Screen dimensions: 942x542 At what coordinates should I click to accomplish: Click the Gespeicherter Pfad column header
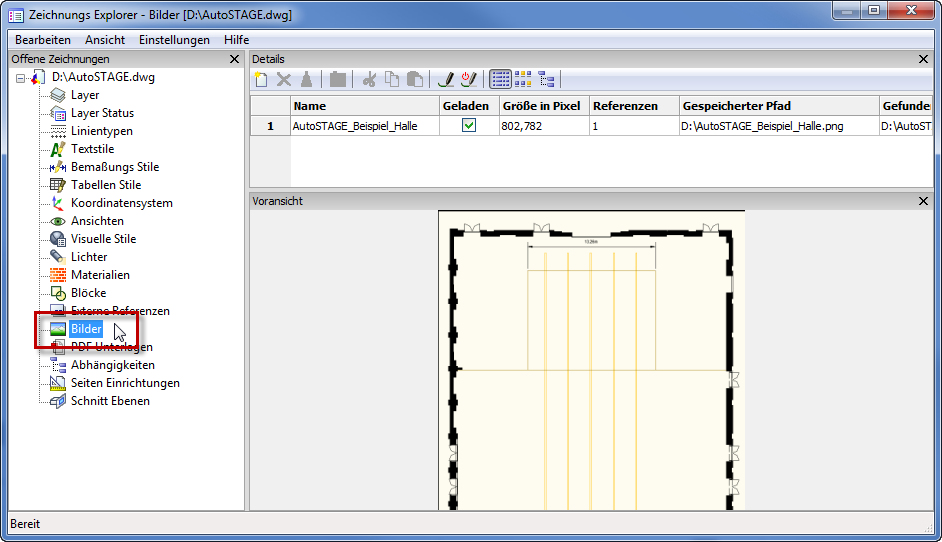pos(777,106)
